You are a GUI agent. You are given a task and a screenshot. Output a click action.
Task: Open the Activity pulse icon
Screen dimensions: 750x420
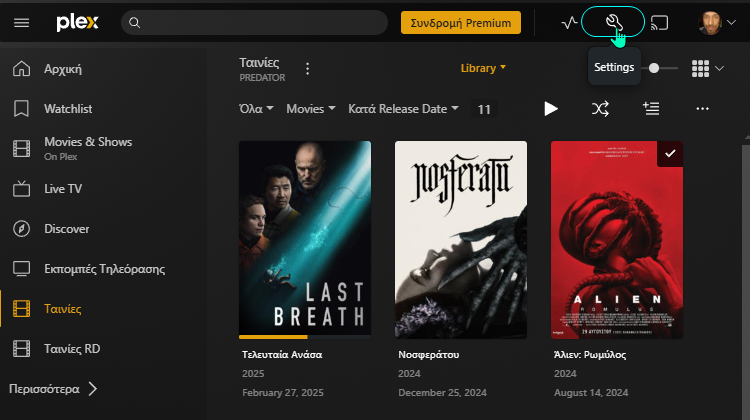[569, 22]
